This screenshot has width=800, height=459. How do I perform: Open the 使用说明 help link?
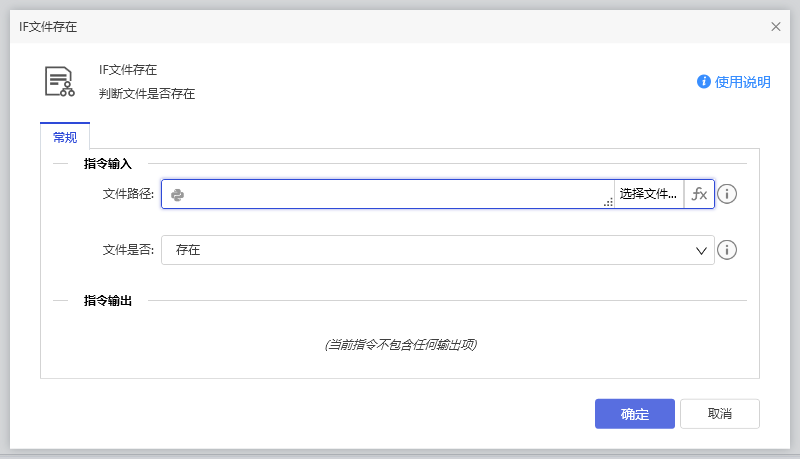click(x=742, y=82)
